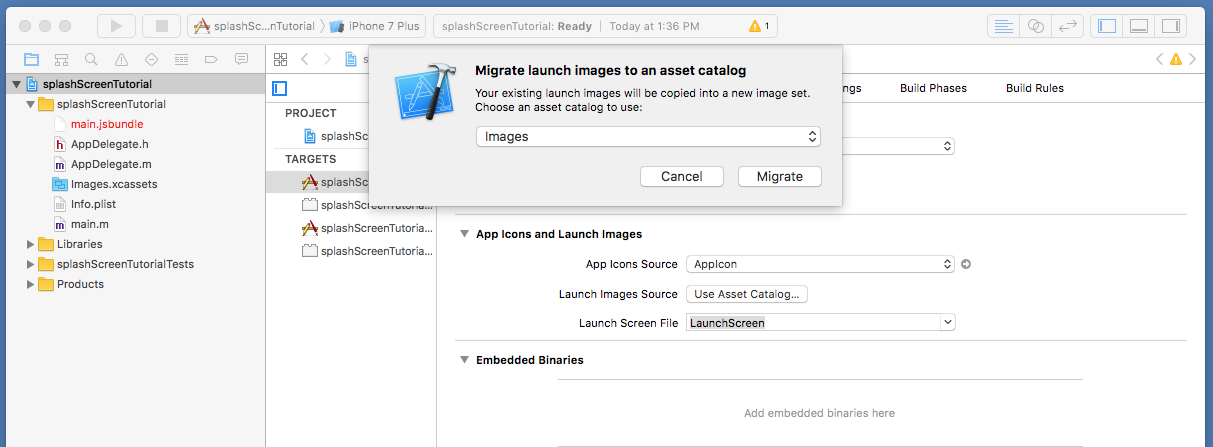The image size is (1213, 447).
Task: Collapse the splashScreenTutorial project root
Action: tap(16, 84)
